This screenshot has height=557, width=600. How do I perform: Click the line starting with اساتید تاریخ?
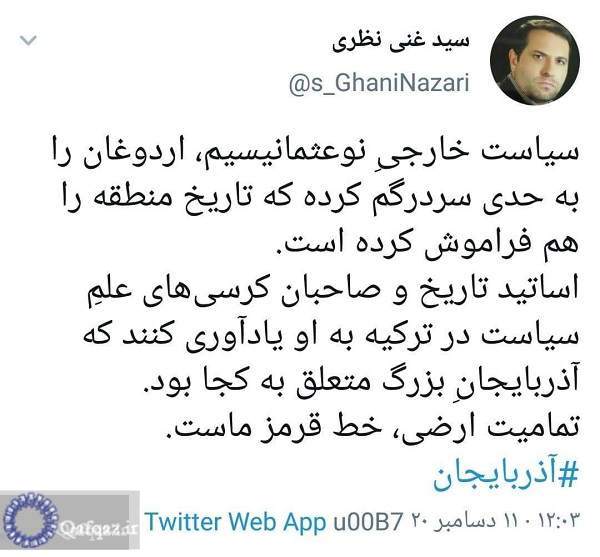[331, 291]
